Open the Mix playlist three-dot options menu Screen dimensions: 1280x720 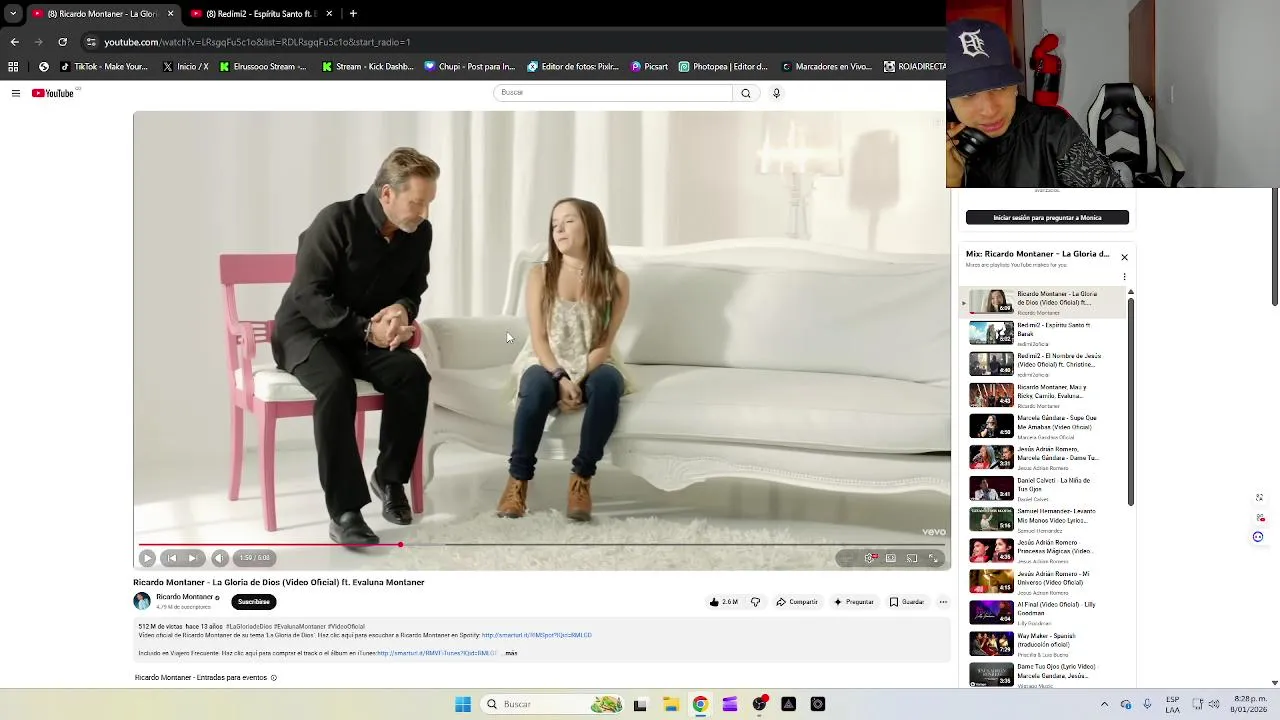coord(1124,277)
